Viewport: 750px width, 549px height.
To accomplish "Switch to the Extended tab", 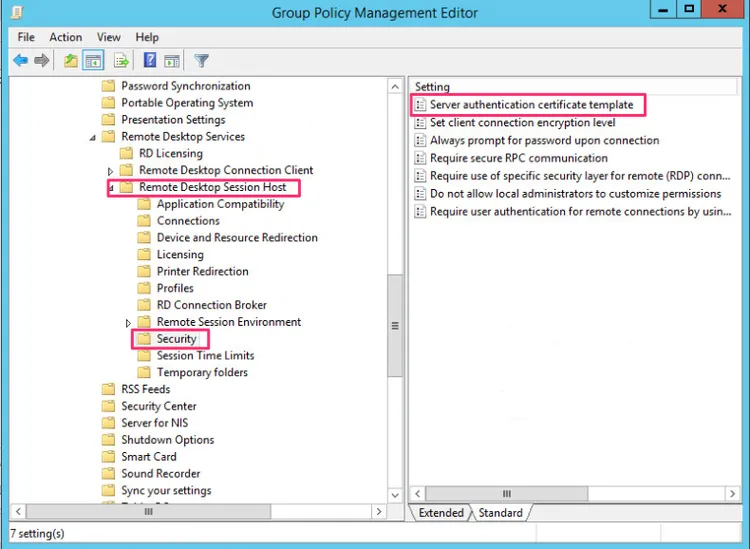I will coord(440,513).
